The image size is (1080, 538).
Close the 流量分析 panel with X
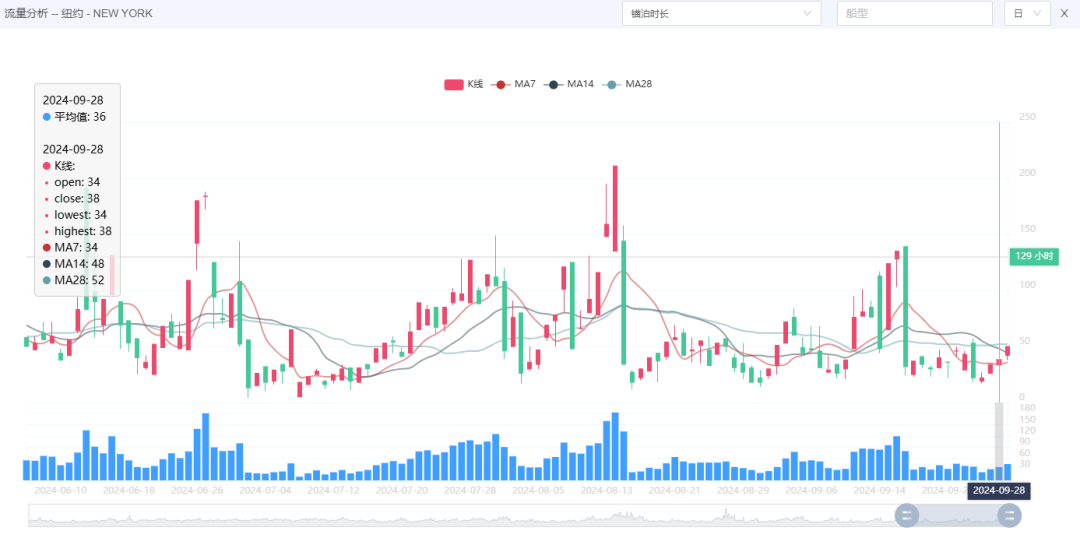tap(1064, 13)
